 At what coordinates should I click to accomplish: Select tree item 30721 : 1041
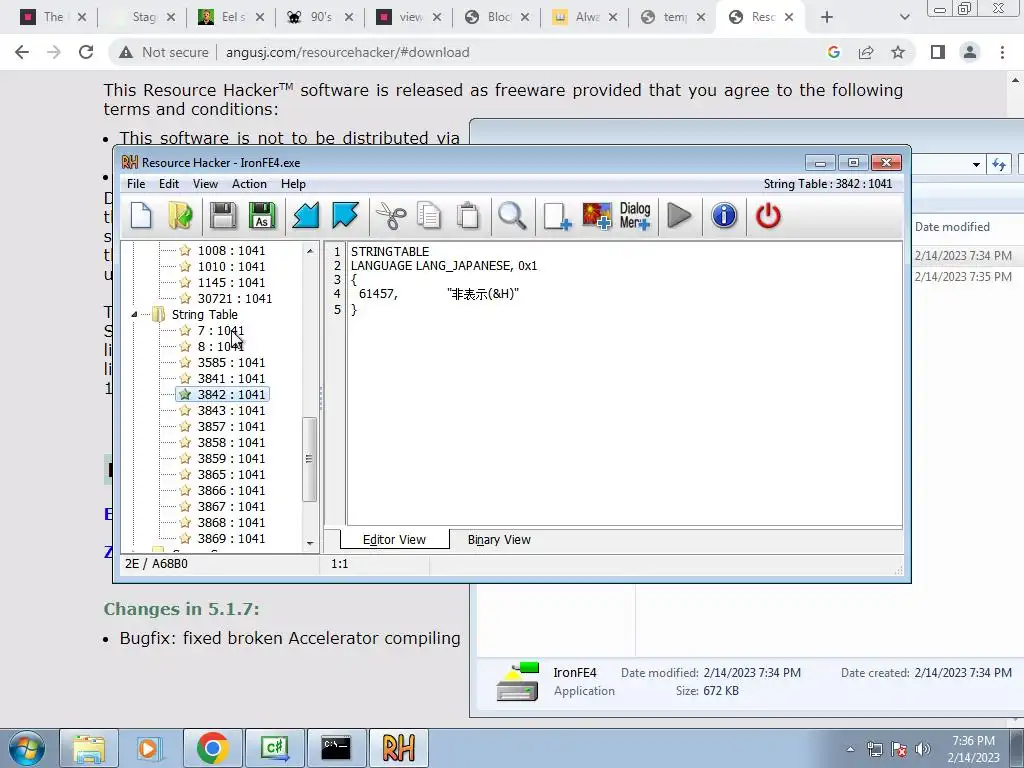[234, 298]
